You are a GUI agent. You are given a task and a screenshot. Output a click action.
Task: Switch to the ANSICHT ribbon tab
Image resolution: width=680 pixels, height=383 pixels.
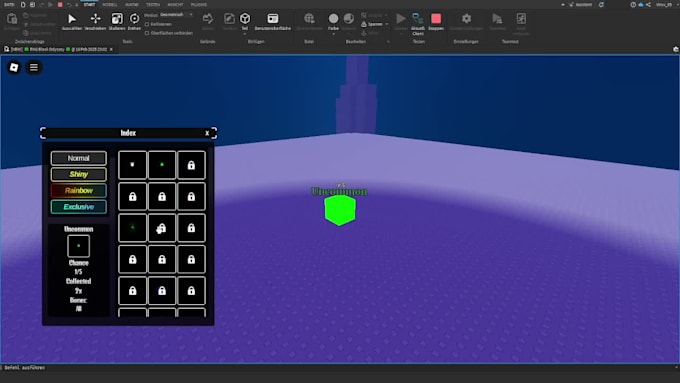pyautogui.click(x=175, y=4)
